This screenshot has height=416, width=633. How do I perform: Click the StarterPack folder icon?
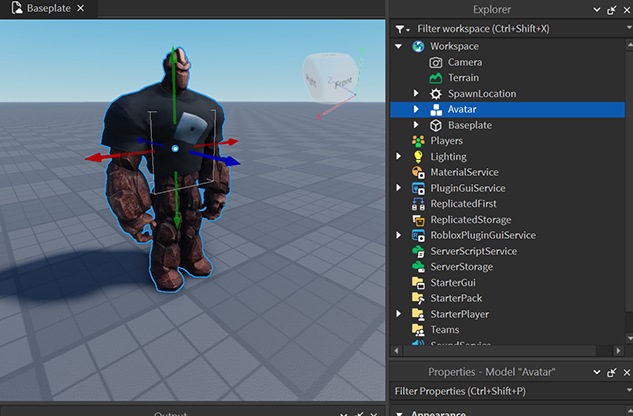coord(418,298)
